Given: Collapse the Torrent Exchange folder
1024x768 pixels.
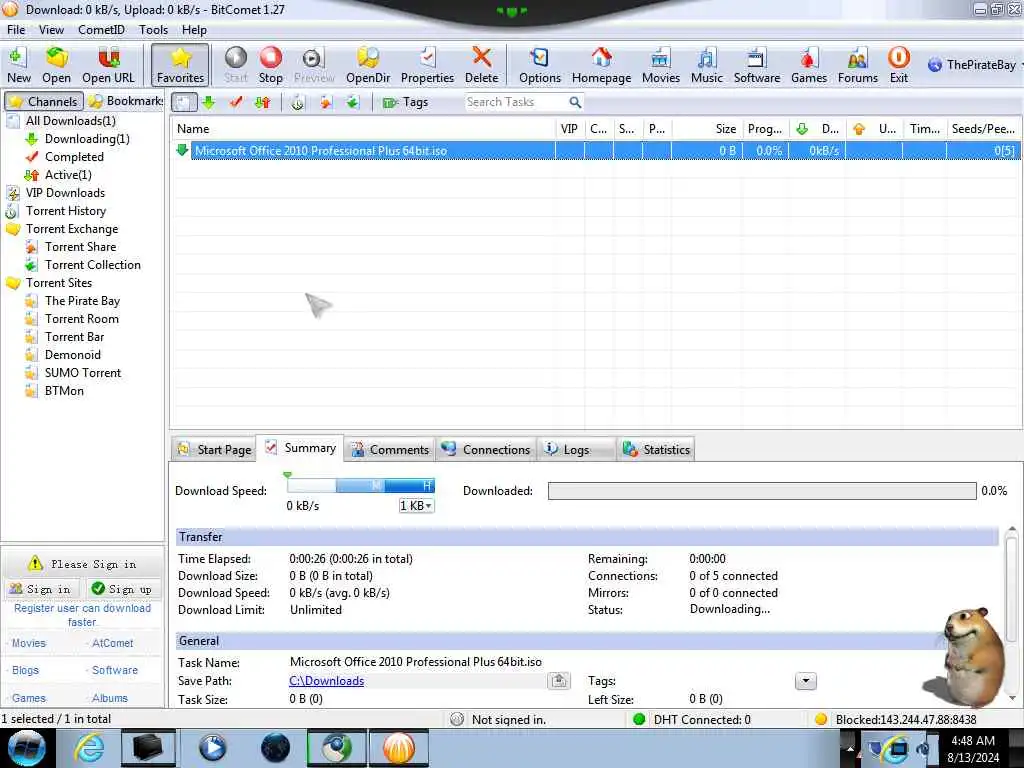Looking at the screenshot, I should coord(13,229).
